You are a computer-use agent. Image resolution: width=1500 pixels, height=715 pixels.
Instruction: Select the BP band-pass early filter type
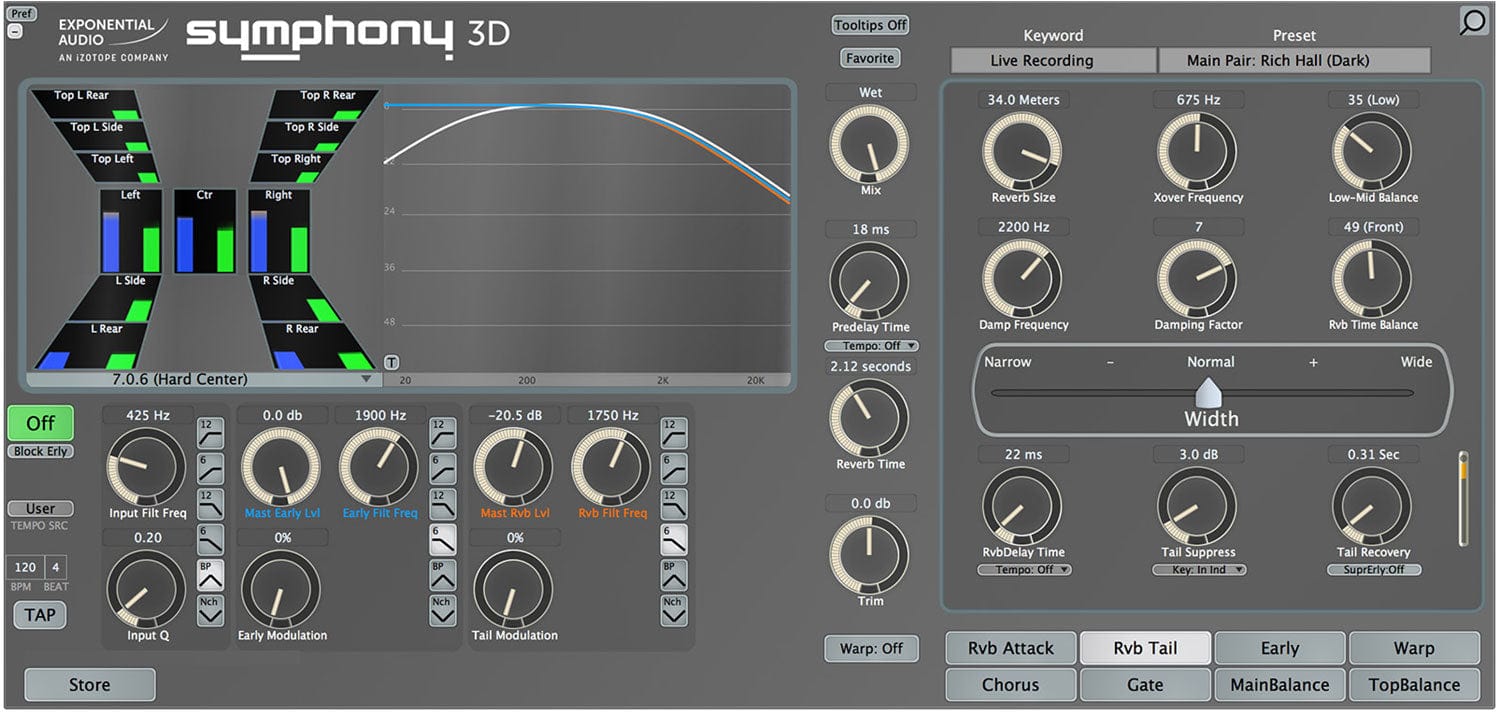click(x=442, y=575)
